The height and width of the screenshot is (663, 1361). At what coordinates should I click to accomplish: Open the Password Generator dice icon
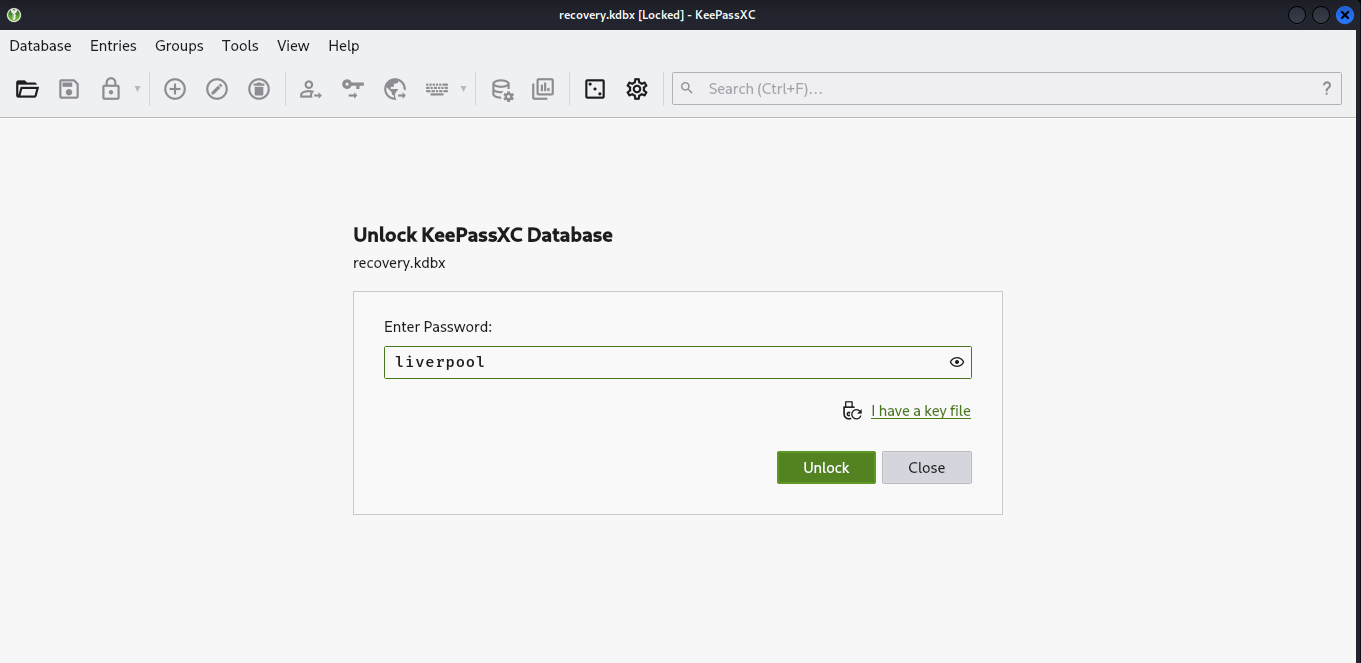coord(595,89)
